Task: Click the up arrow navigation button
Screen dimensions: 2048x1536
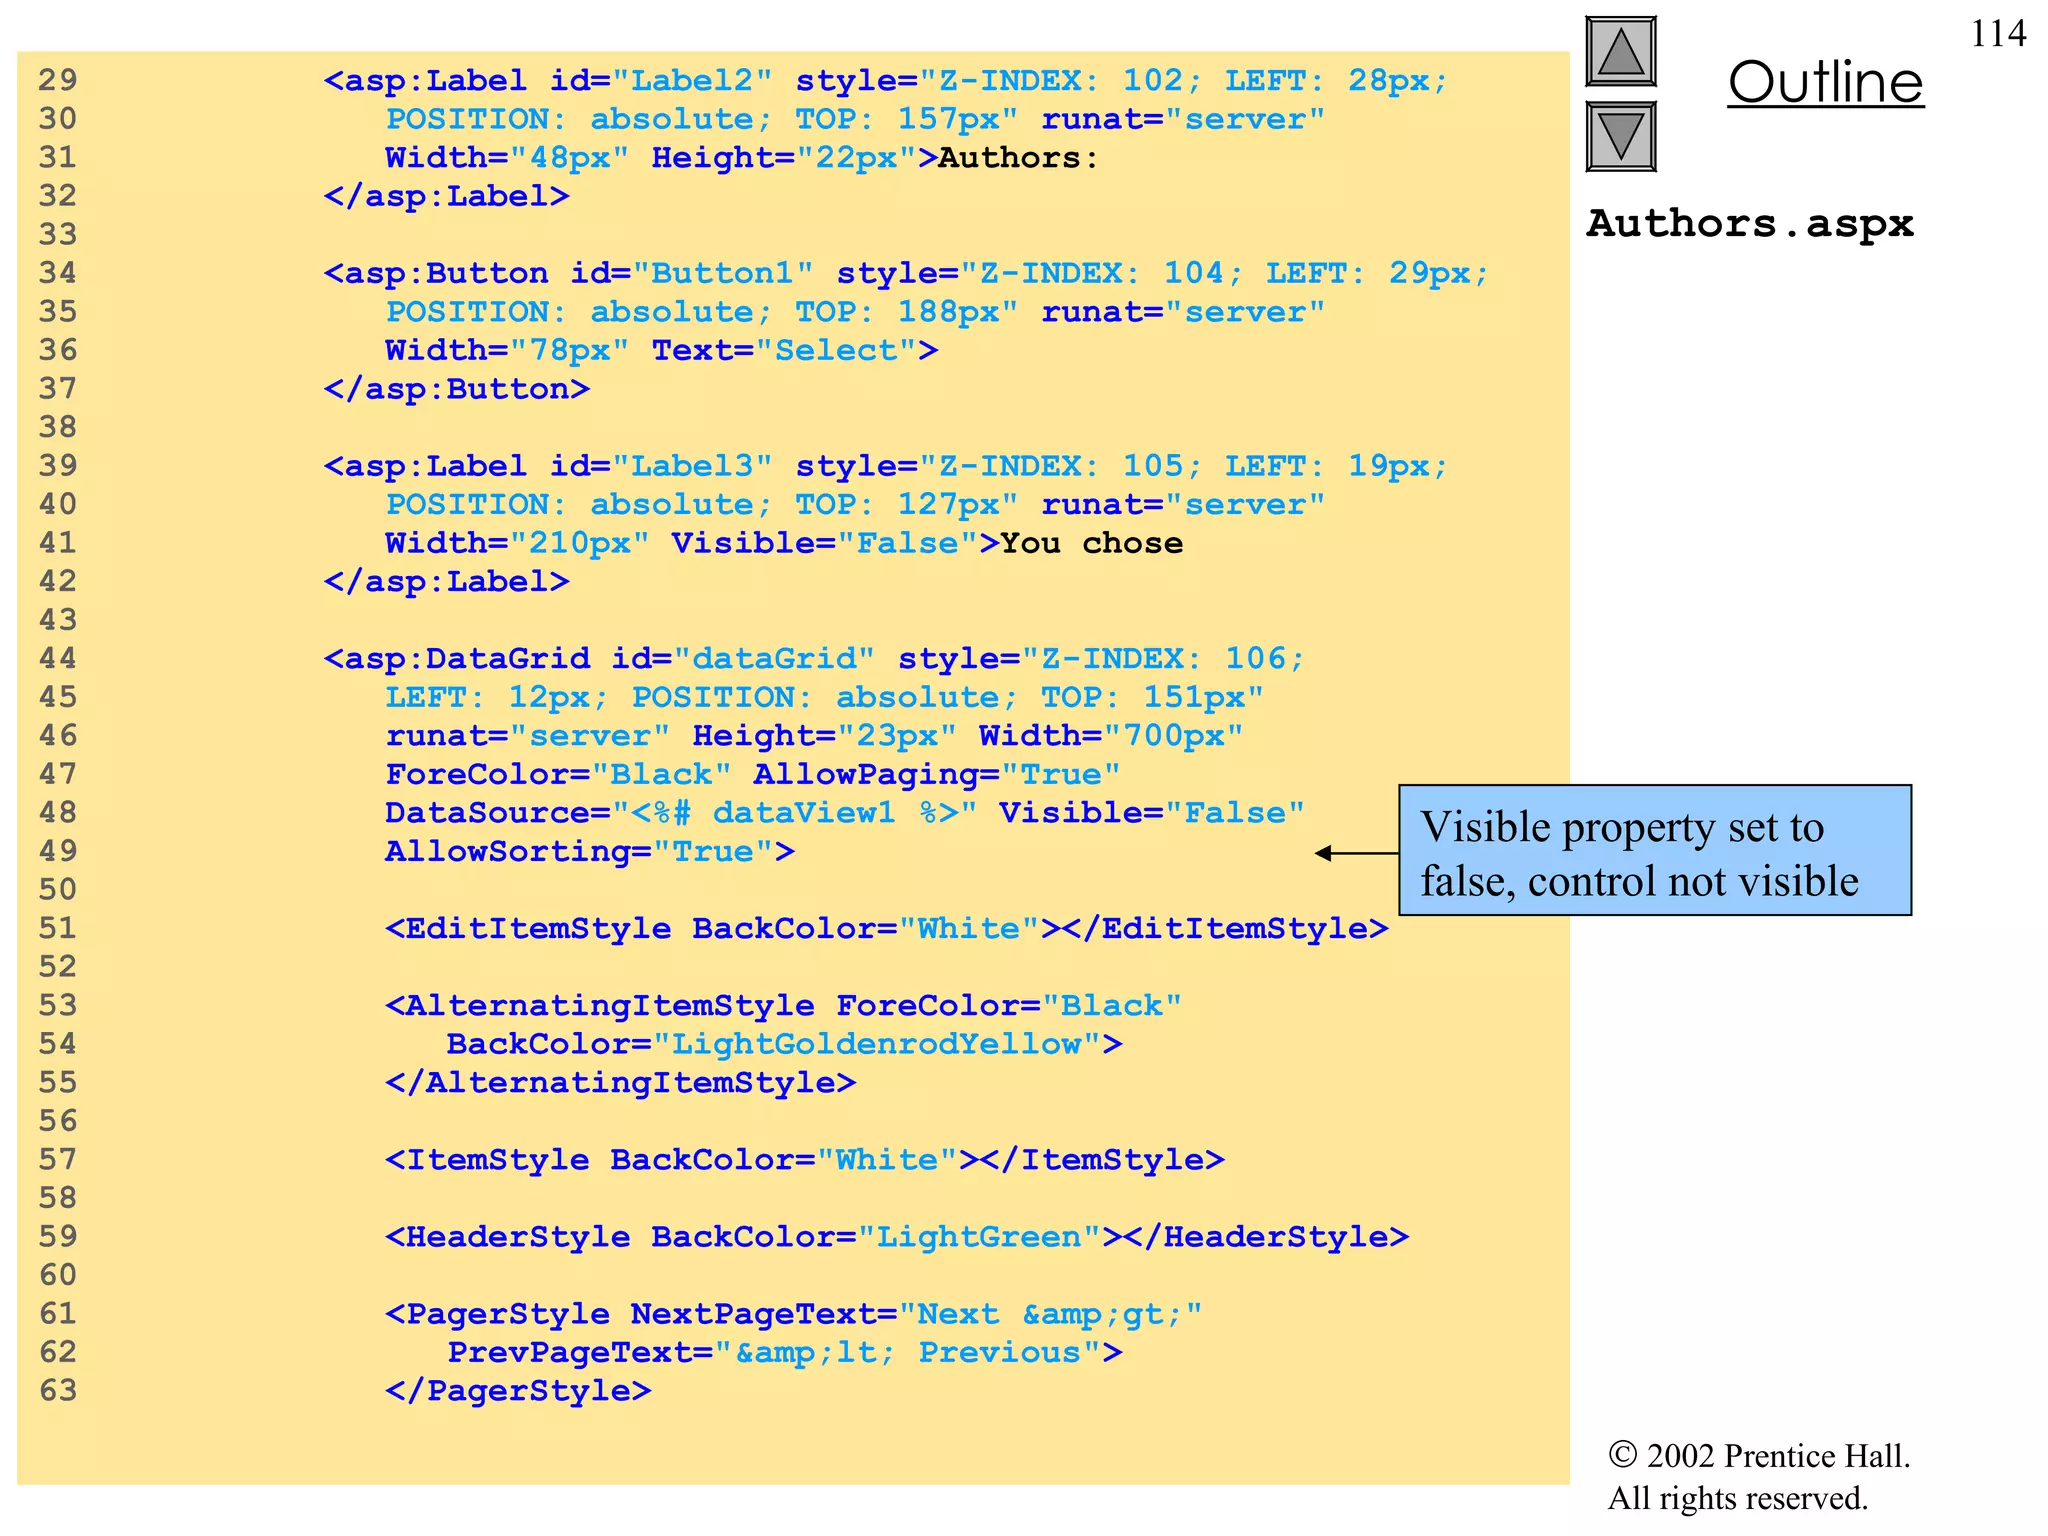Action: (x=1621, y=52)
